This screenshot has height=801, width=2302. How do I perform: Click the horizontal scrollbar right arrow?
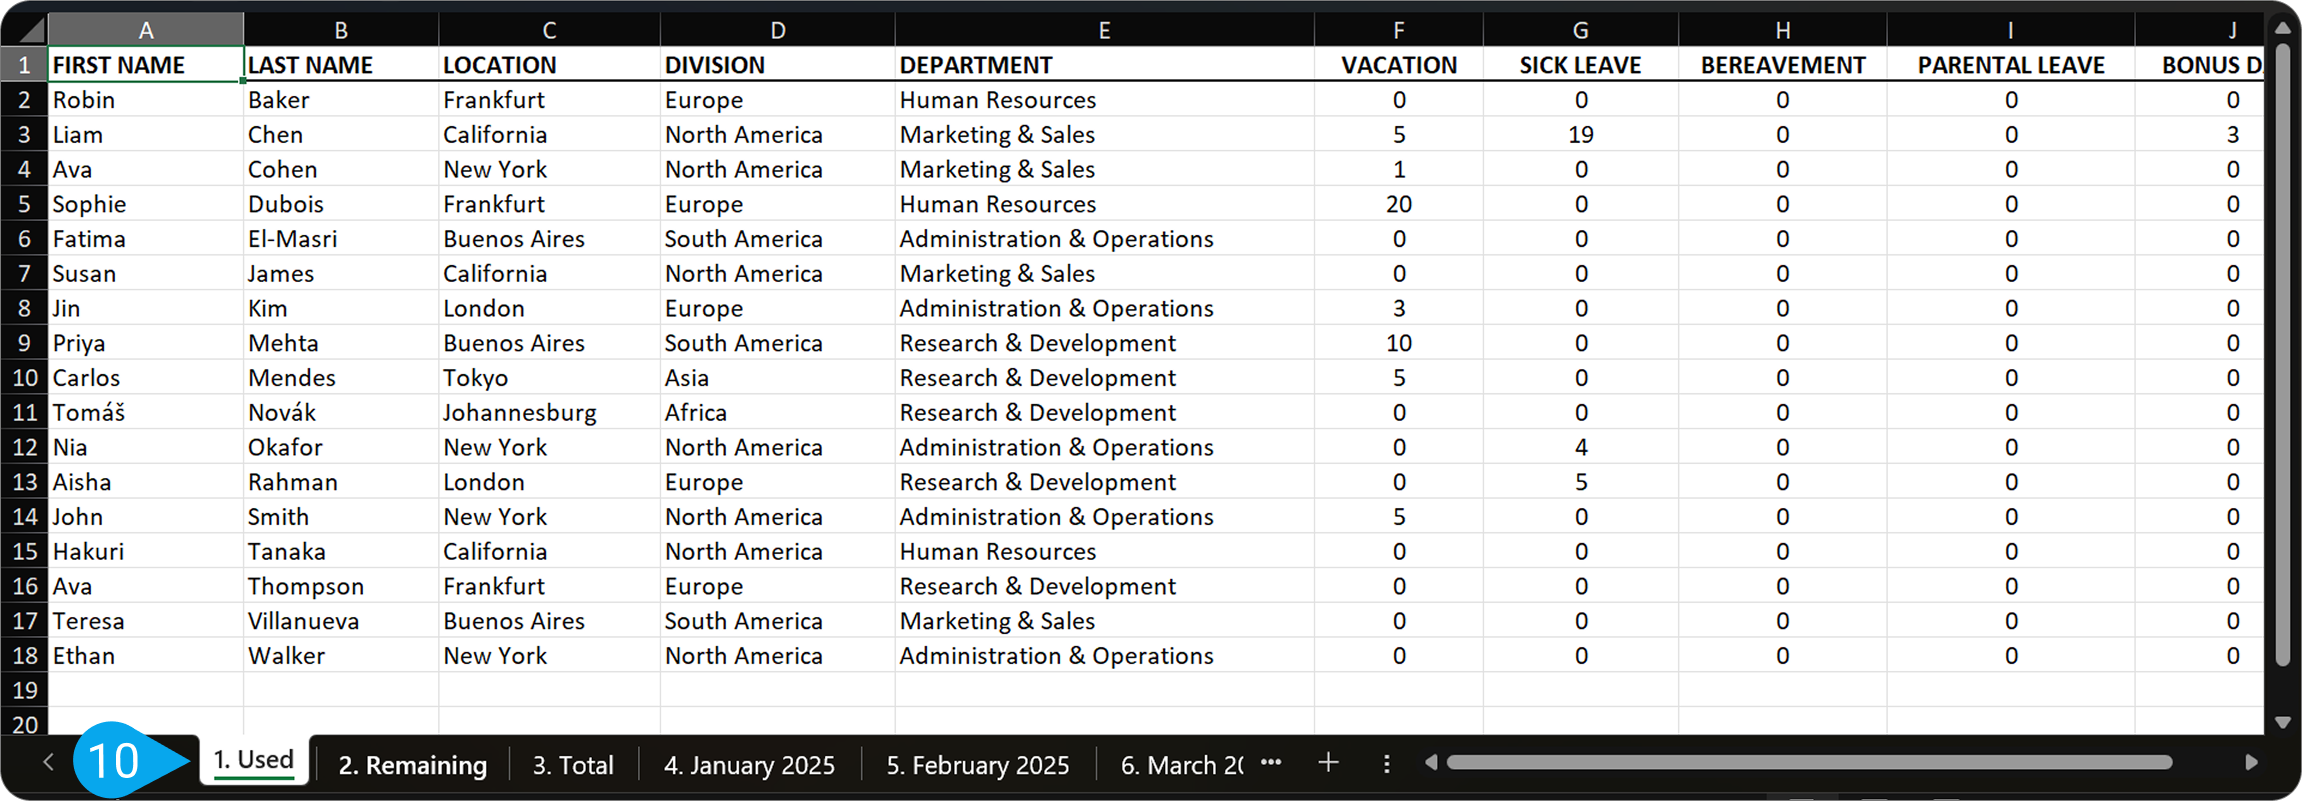pyautogui.click(x=2251, y=763)
